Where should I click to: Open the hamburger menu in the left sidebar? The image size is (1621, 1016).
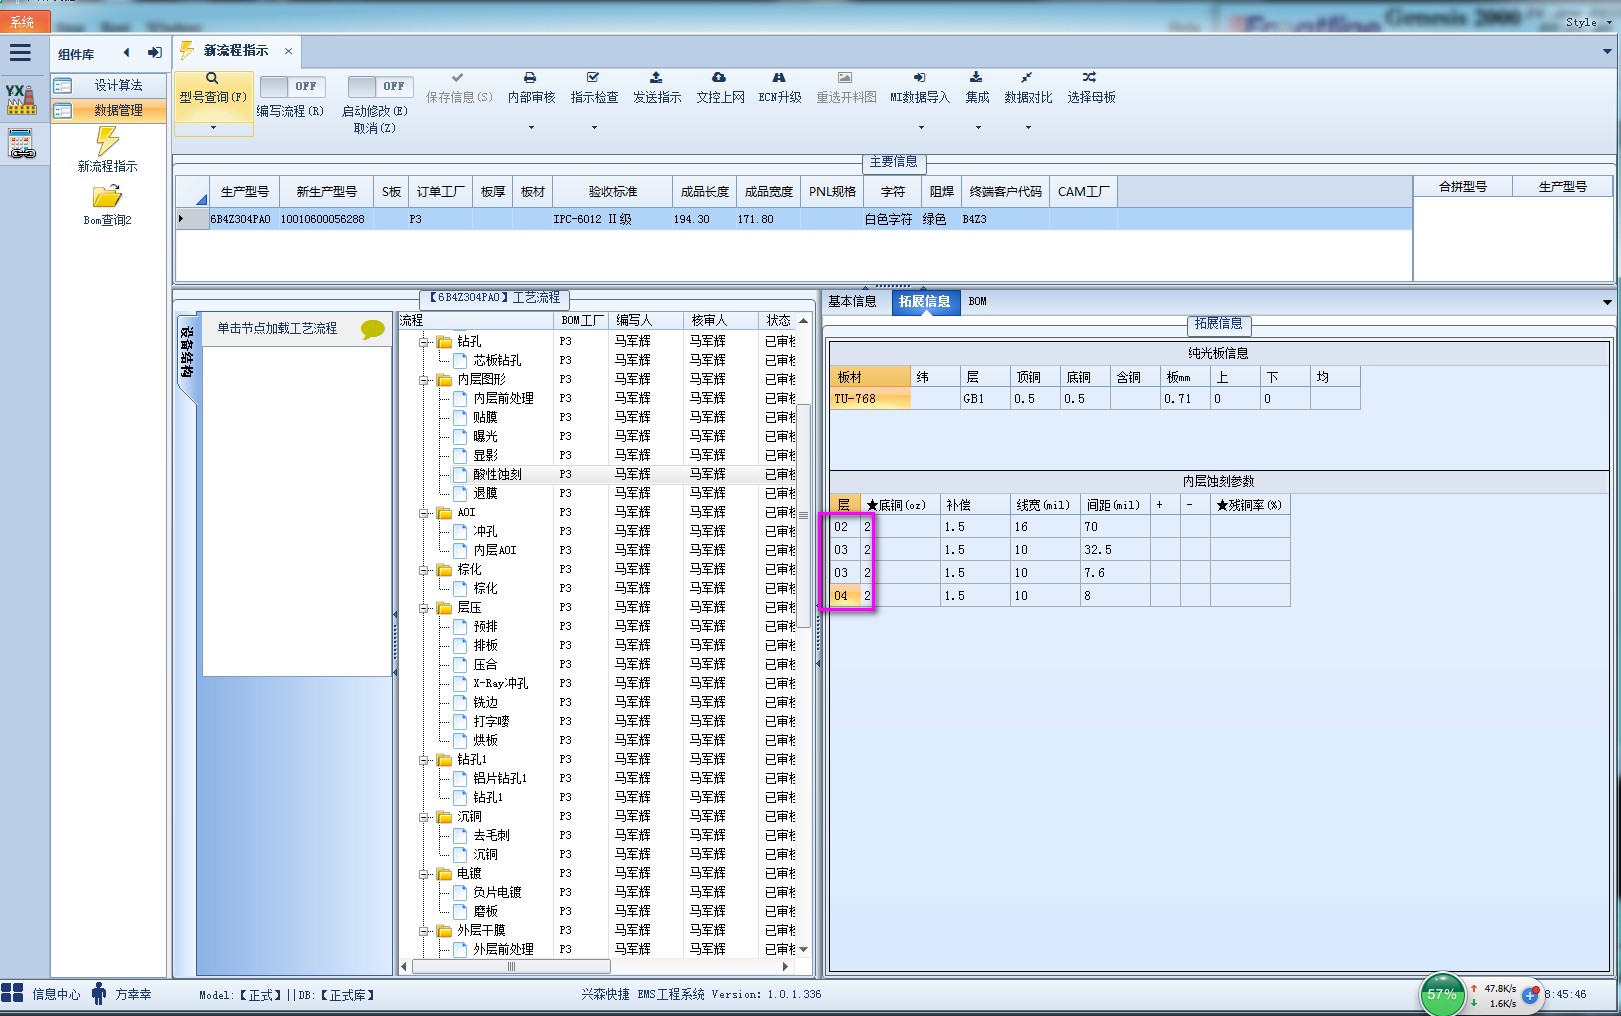(20, 53)
